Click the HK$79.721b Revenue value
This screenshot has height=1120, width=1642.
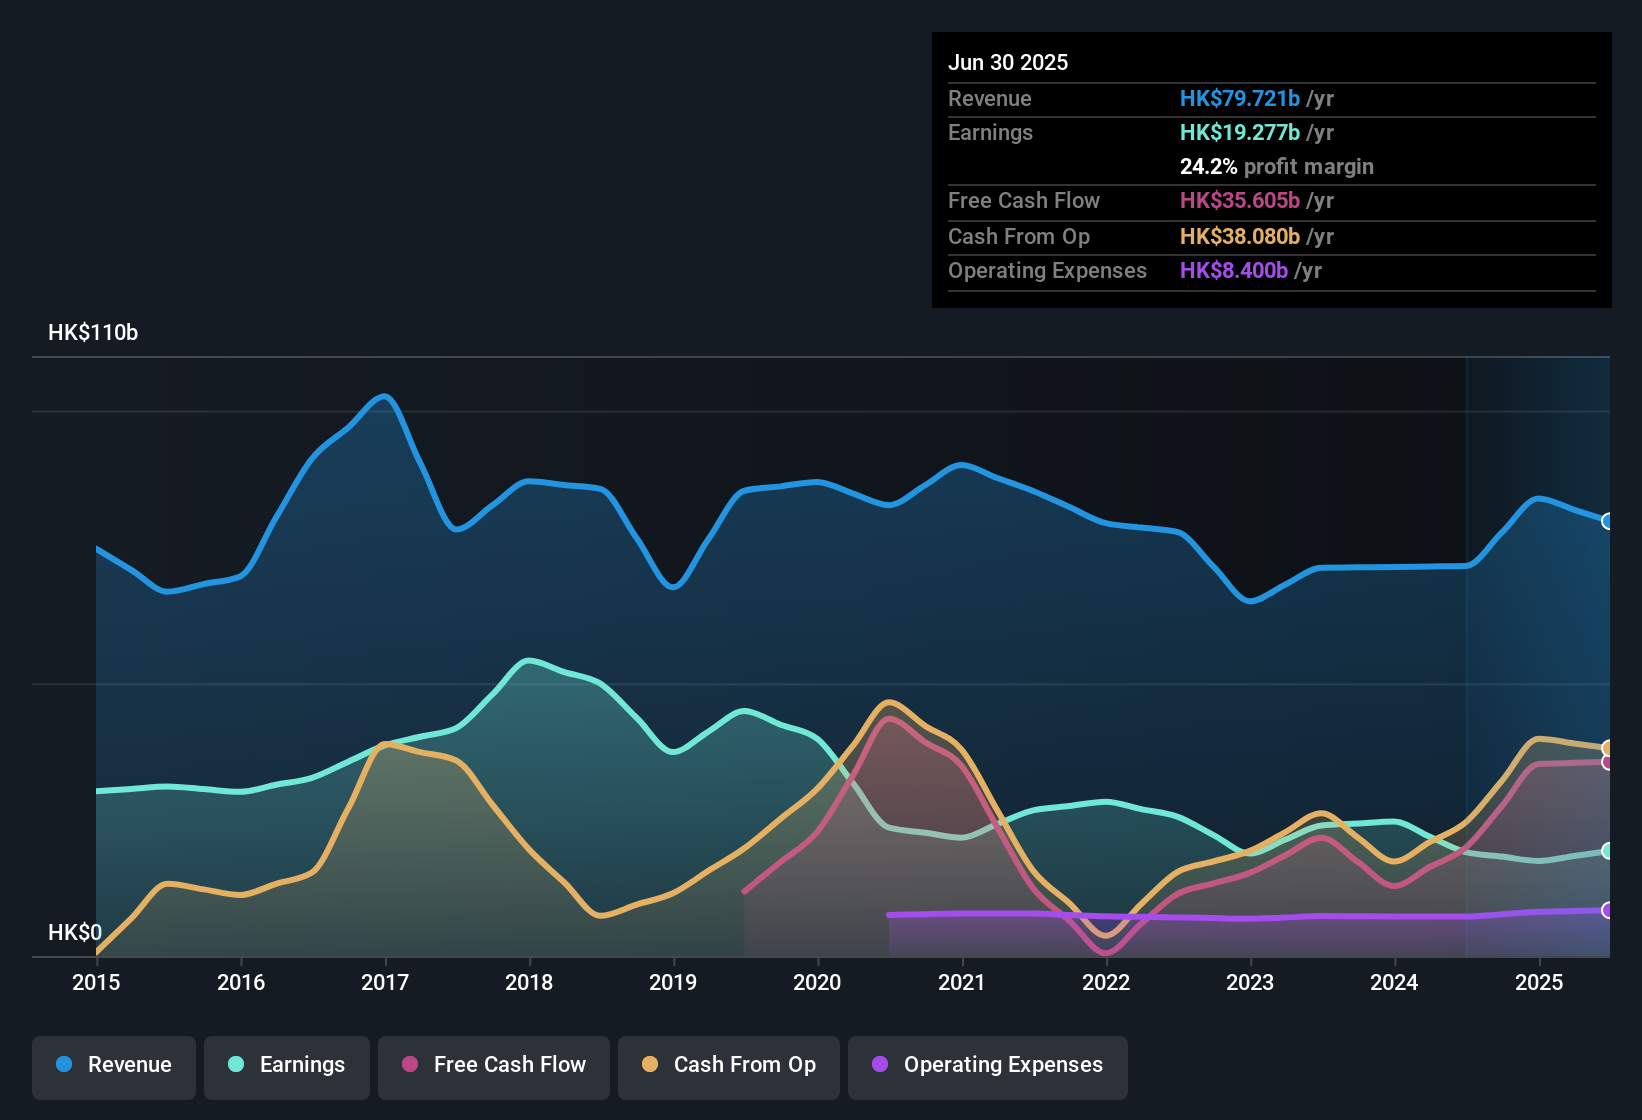[x=1240, y=98]
